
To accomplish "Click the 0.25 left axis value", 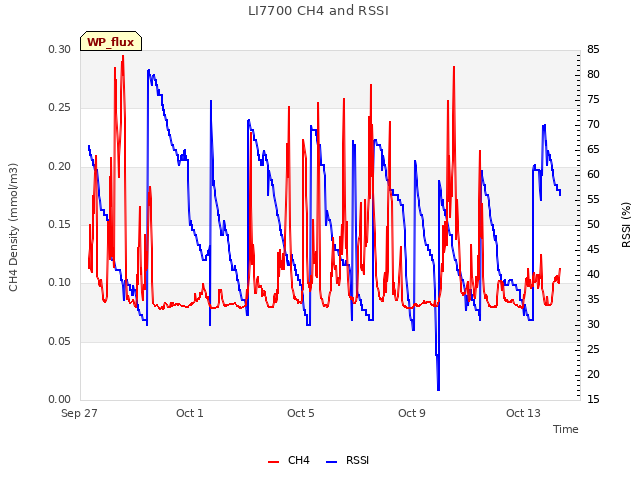I will (60, 108).
